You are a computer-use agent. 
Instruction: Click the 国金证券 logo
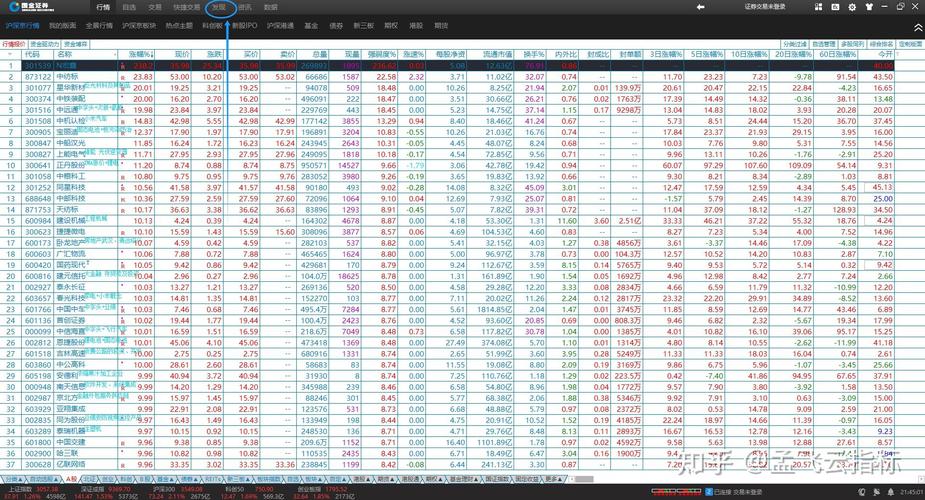coord(31,7)
